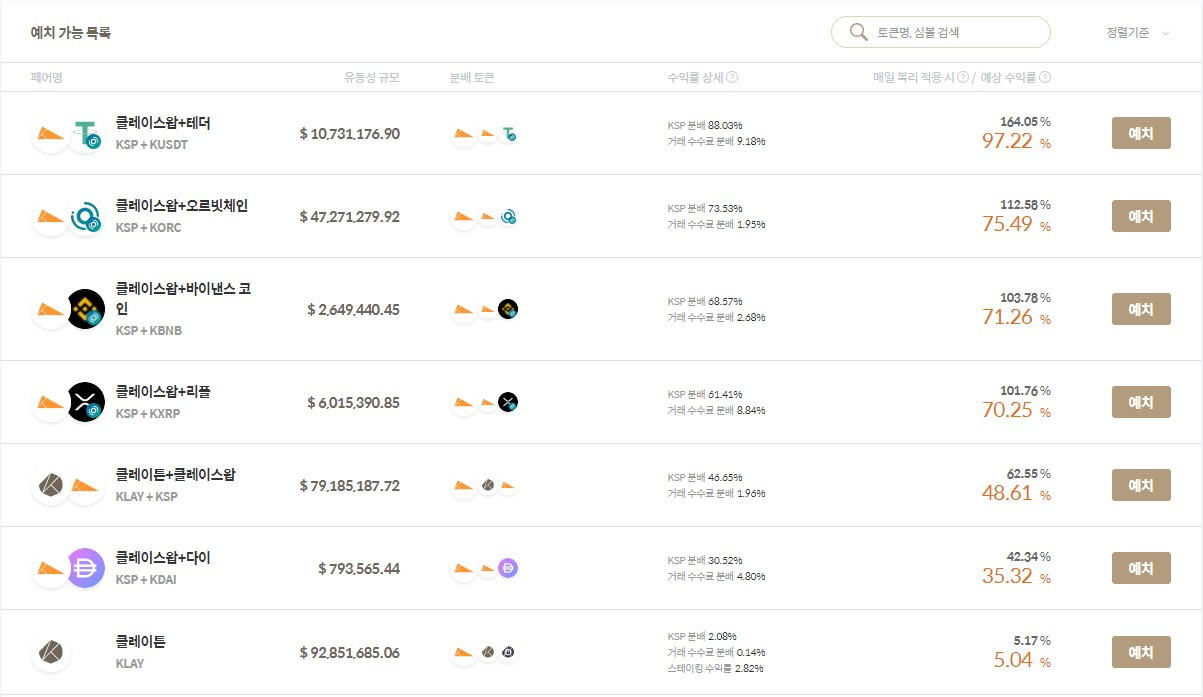Click the 페어명 column header
The width and height of the screenshot is (1203, 697).
[x=47, y=77]
